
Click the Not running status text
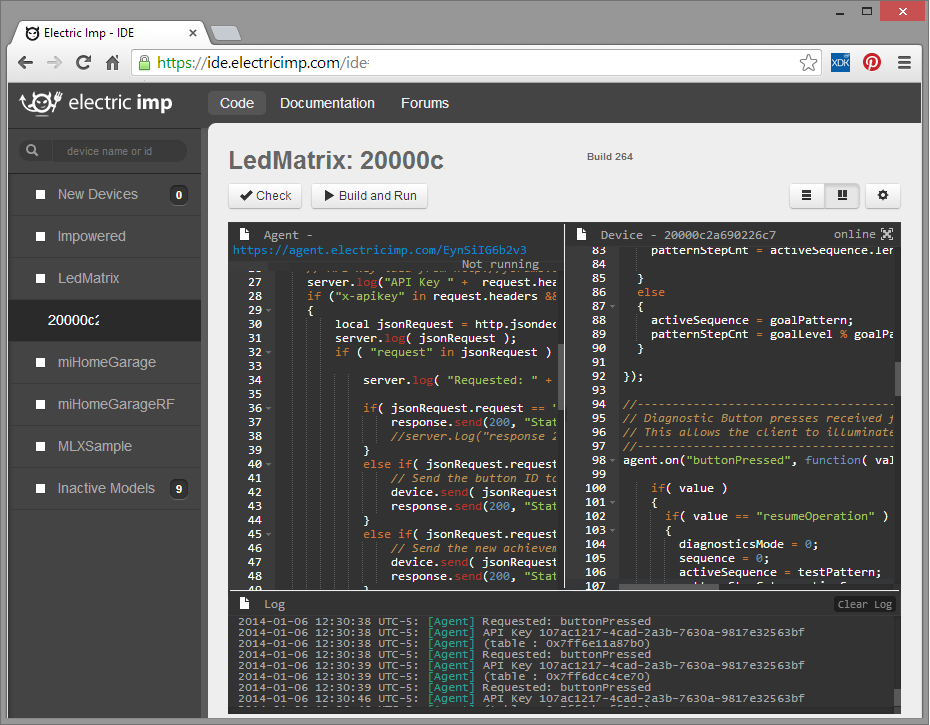coord(500,264)
